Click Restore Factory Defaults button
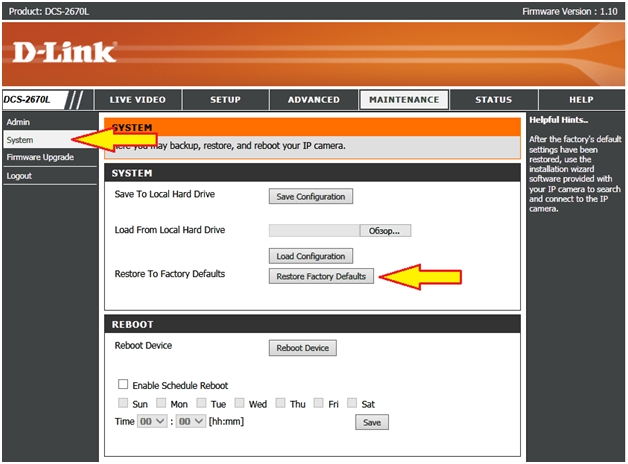The image size is (628, 464). point(321,277)
